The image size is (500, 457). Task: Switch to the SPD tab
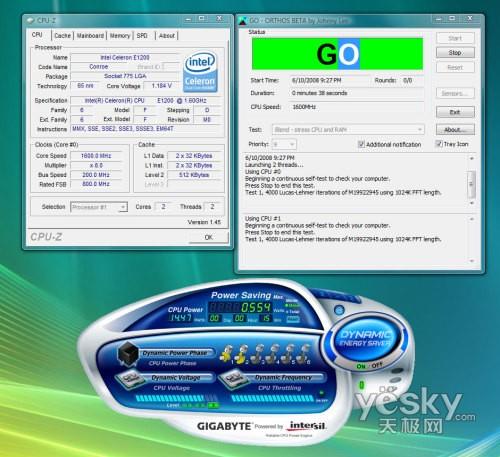142,36
